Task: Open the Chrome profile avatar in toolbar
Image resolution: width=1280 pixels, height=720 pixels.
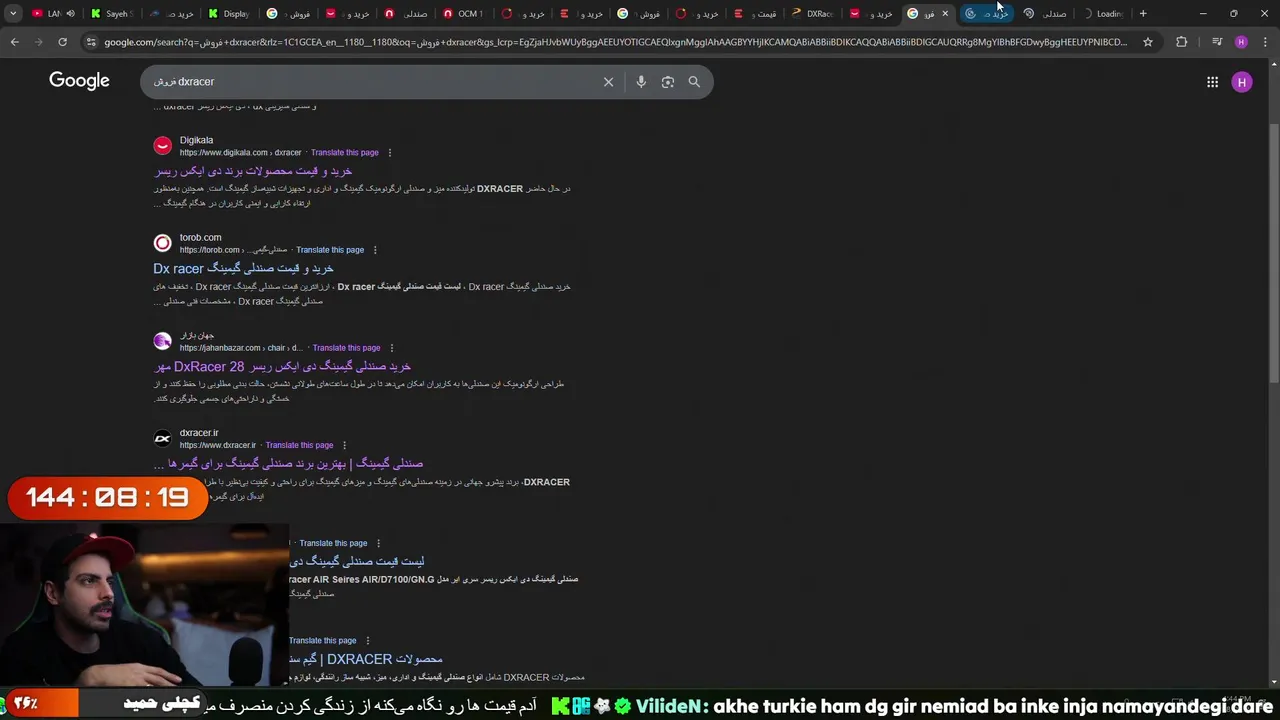Action: [x=1241, y=42]
